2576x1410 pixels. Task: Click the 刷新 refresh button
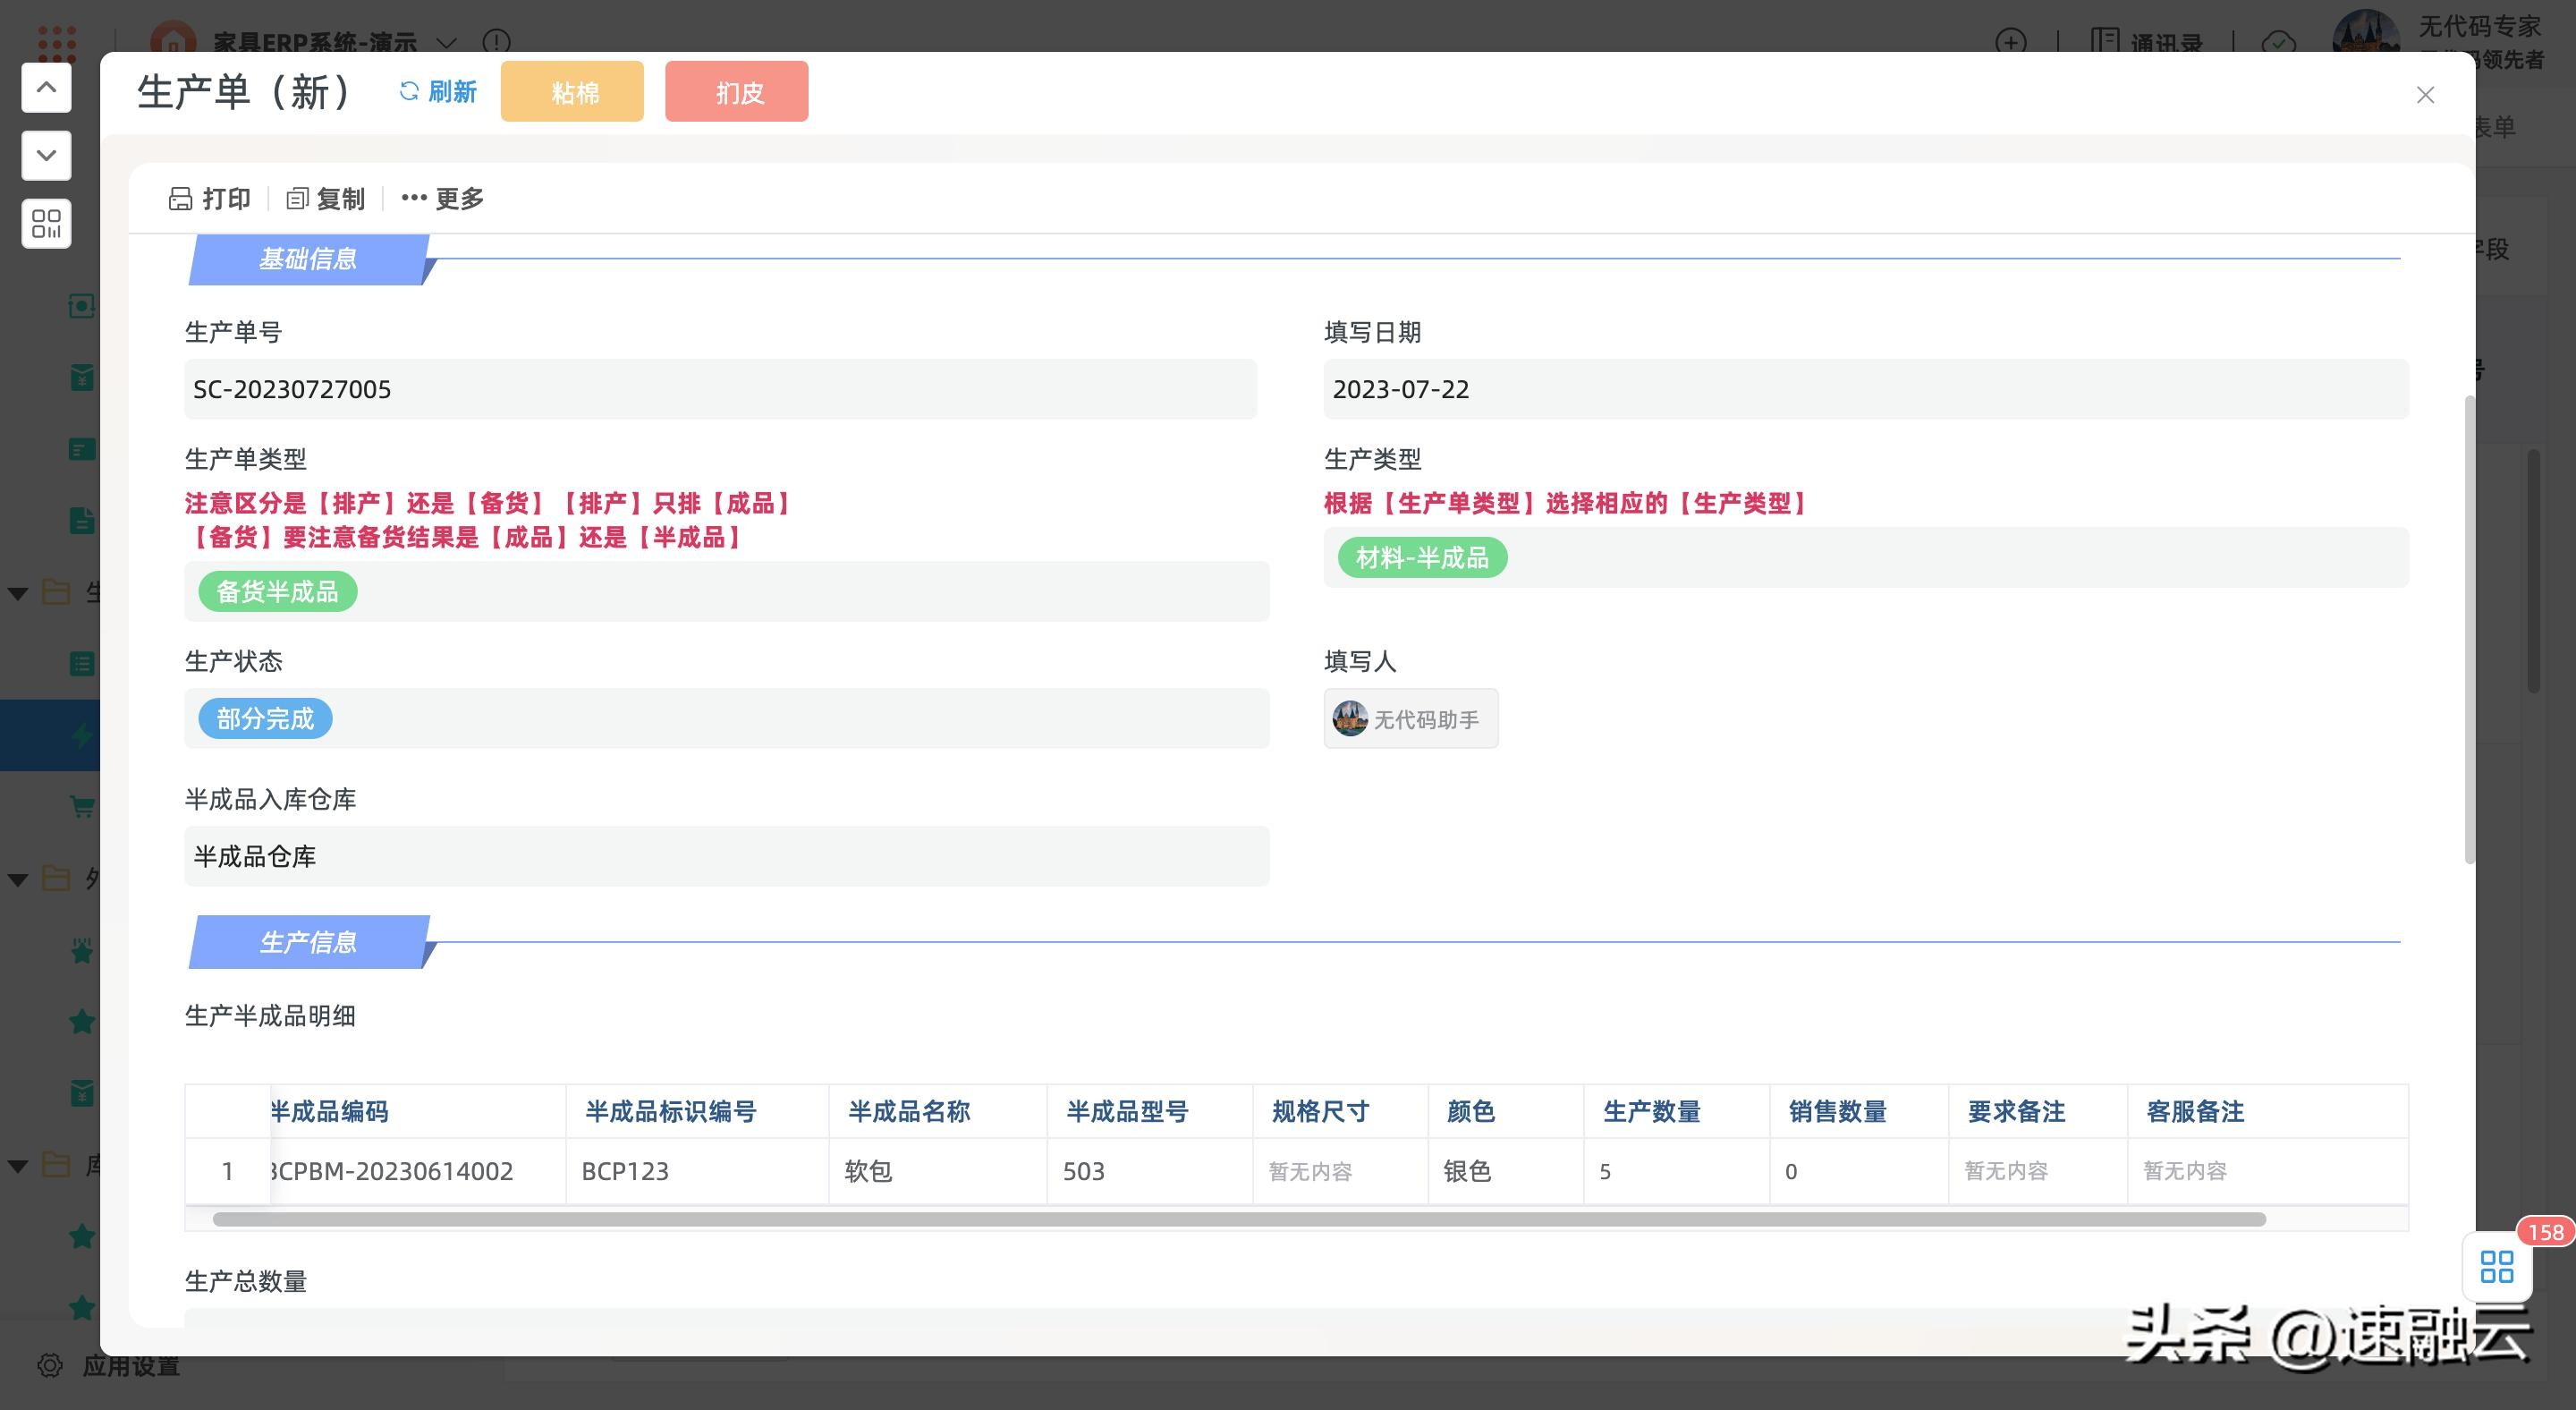pyautogui.click(x=437, y=92)
